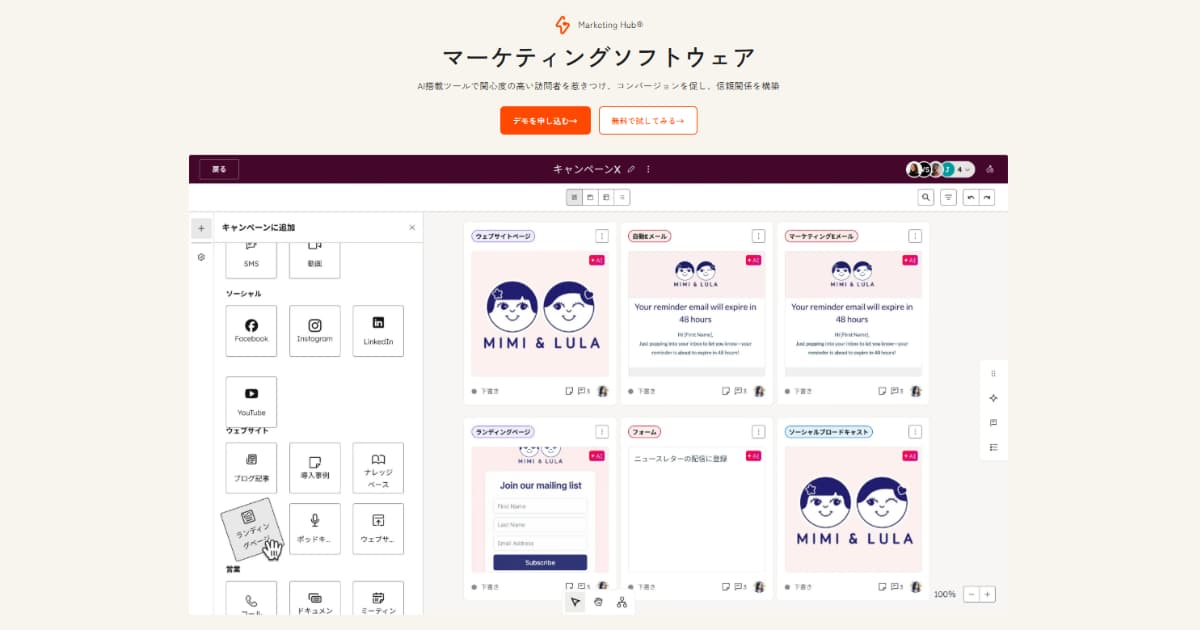1200x630 pixels.
Task: Click the search magnifier icon in toolbar
Action: pyautogui.click(x=926, y=198)
